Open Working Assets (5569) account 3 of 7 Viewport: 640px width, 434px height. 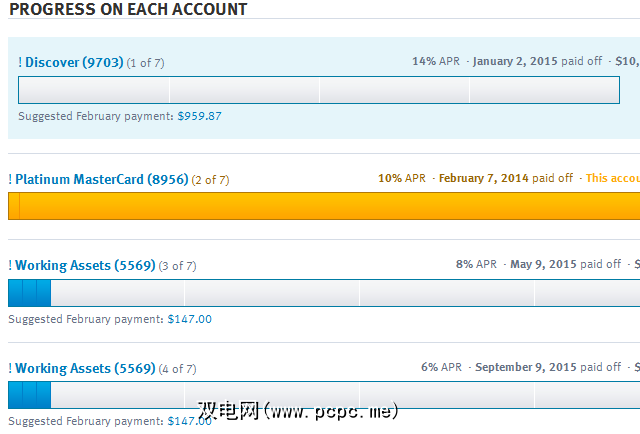point(85,265)
